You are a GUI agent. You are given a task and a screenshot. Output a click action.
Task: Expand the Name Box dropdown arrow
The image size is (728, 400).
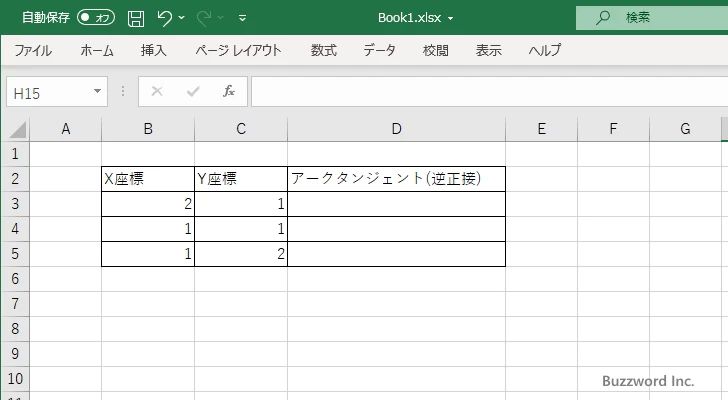pyautogui.click(x=98, y=91)
